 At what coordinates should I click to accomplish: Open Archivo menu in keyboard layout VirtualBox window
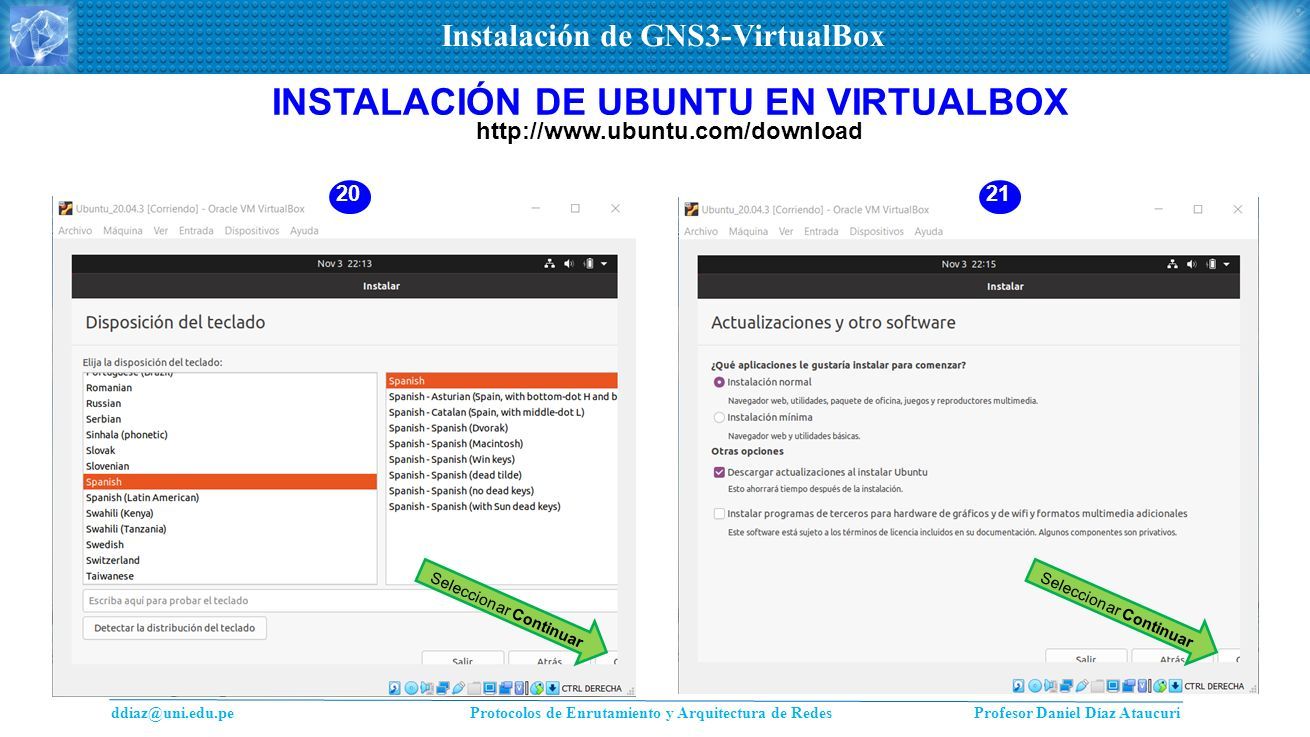75,231
